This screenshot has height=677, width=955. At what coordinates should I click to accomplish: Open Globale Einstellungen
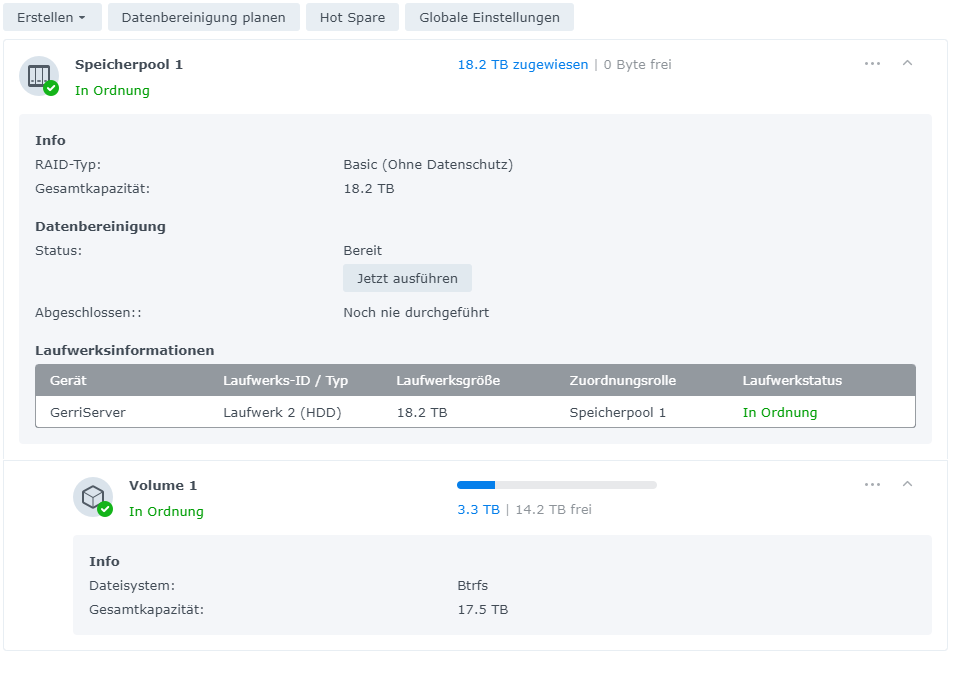489,17
